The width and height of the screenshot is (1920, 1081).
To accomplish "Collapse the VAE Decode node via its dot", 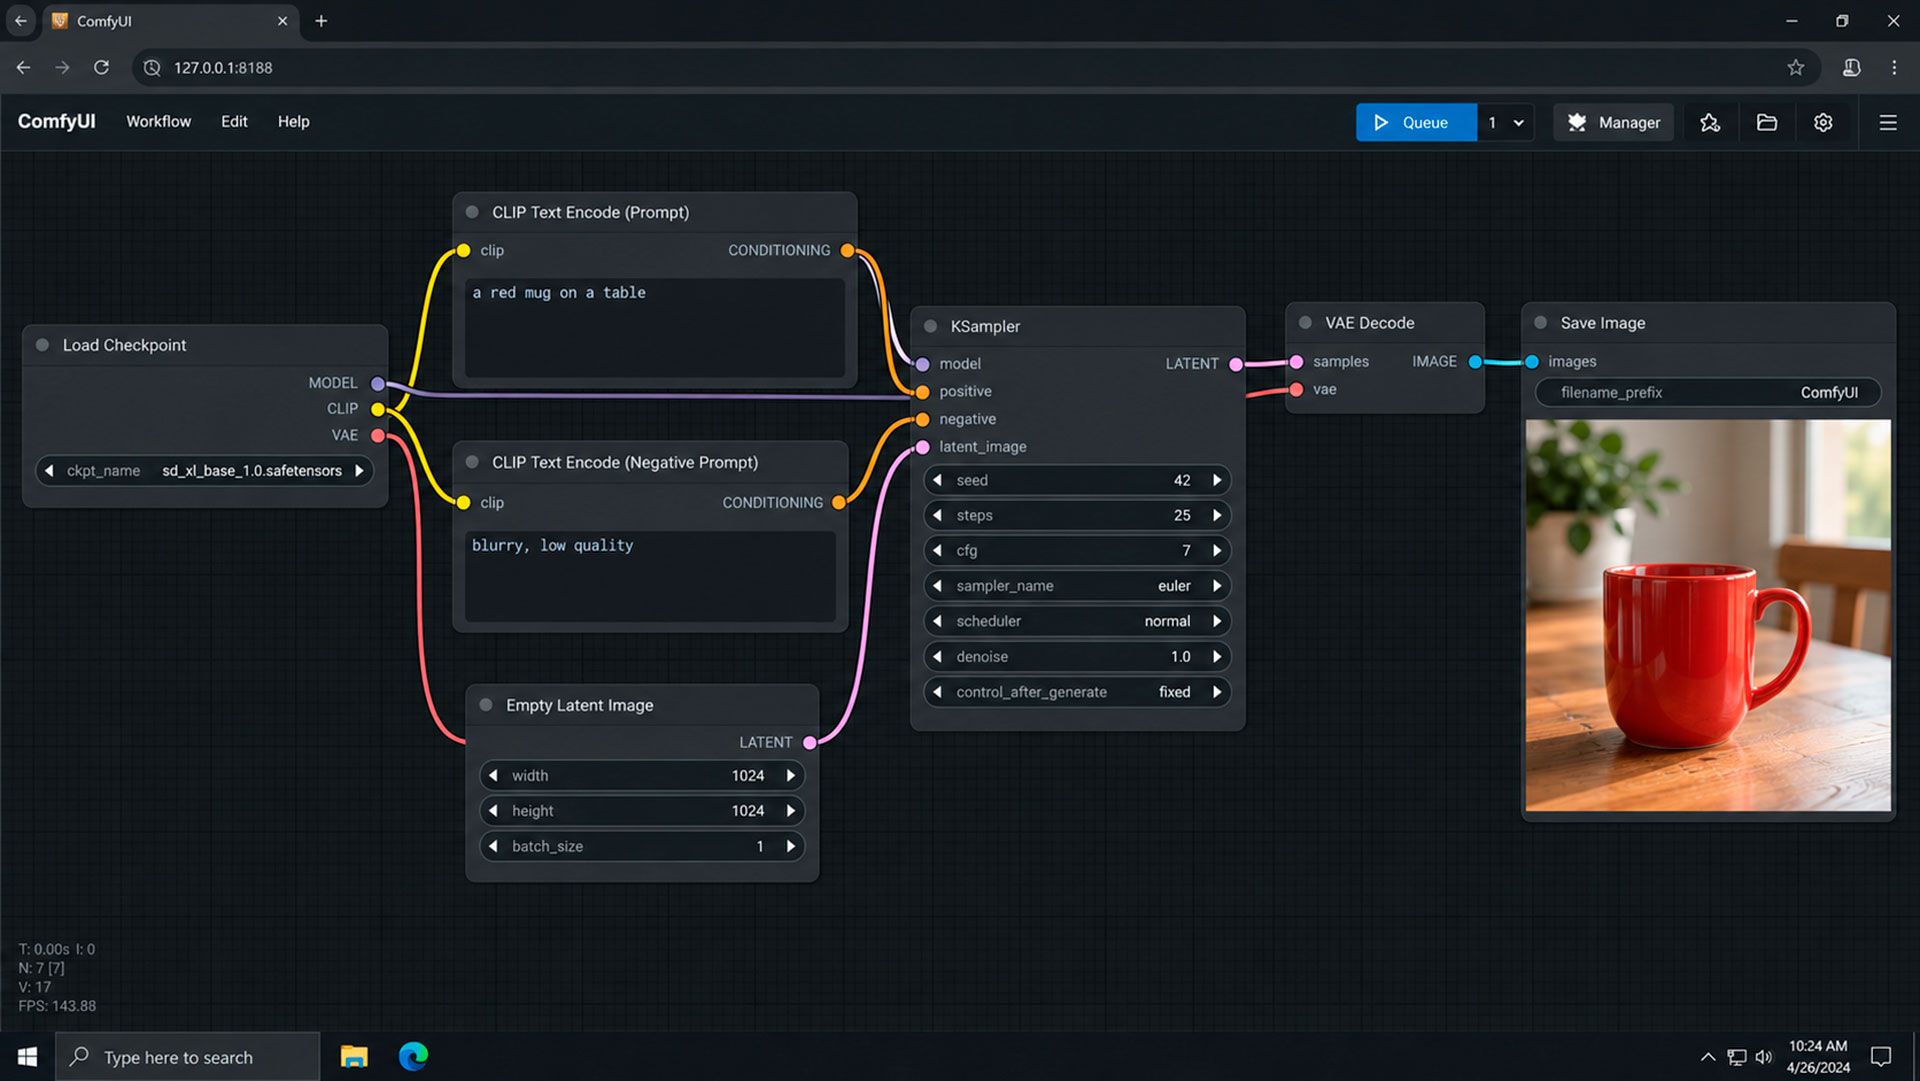I will (1305, 323).
